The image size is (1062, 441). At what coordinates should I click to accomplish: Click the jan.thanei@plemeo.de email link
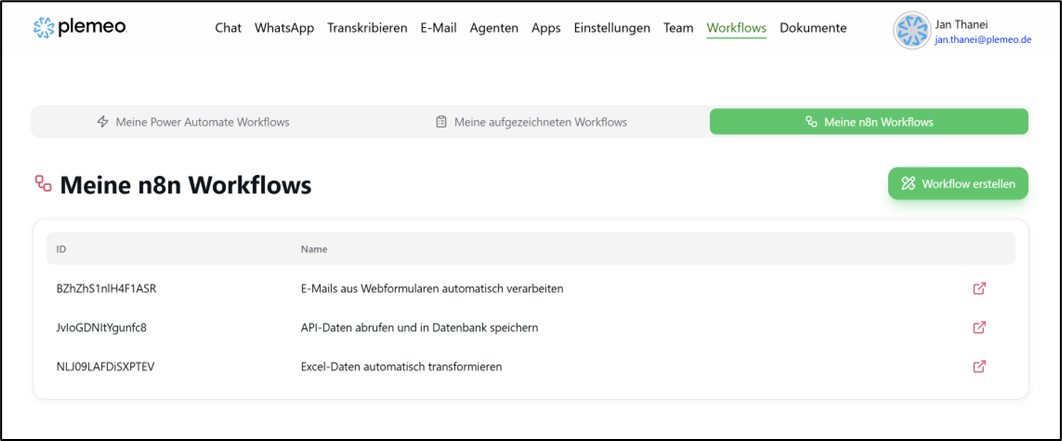coord(994,38)
